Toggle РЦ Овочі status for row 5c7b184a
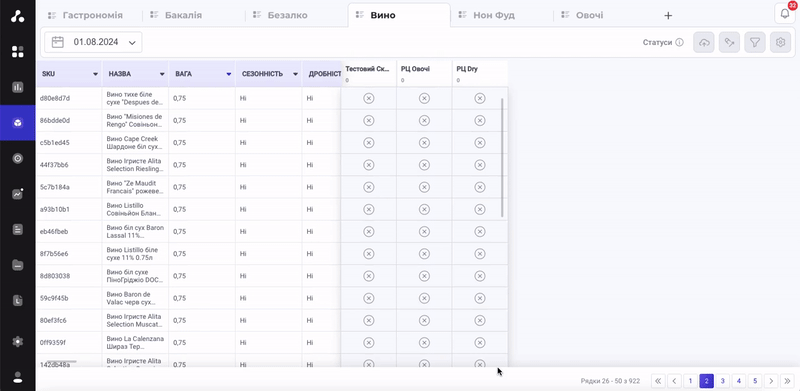 (x=424, y=187)
